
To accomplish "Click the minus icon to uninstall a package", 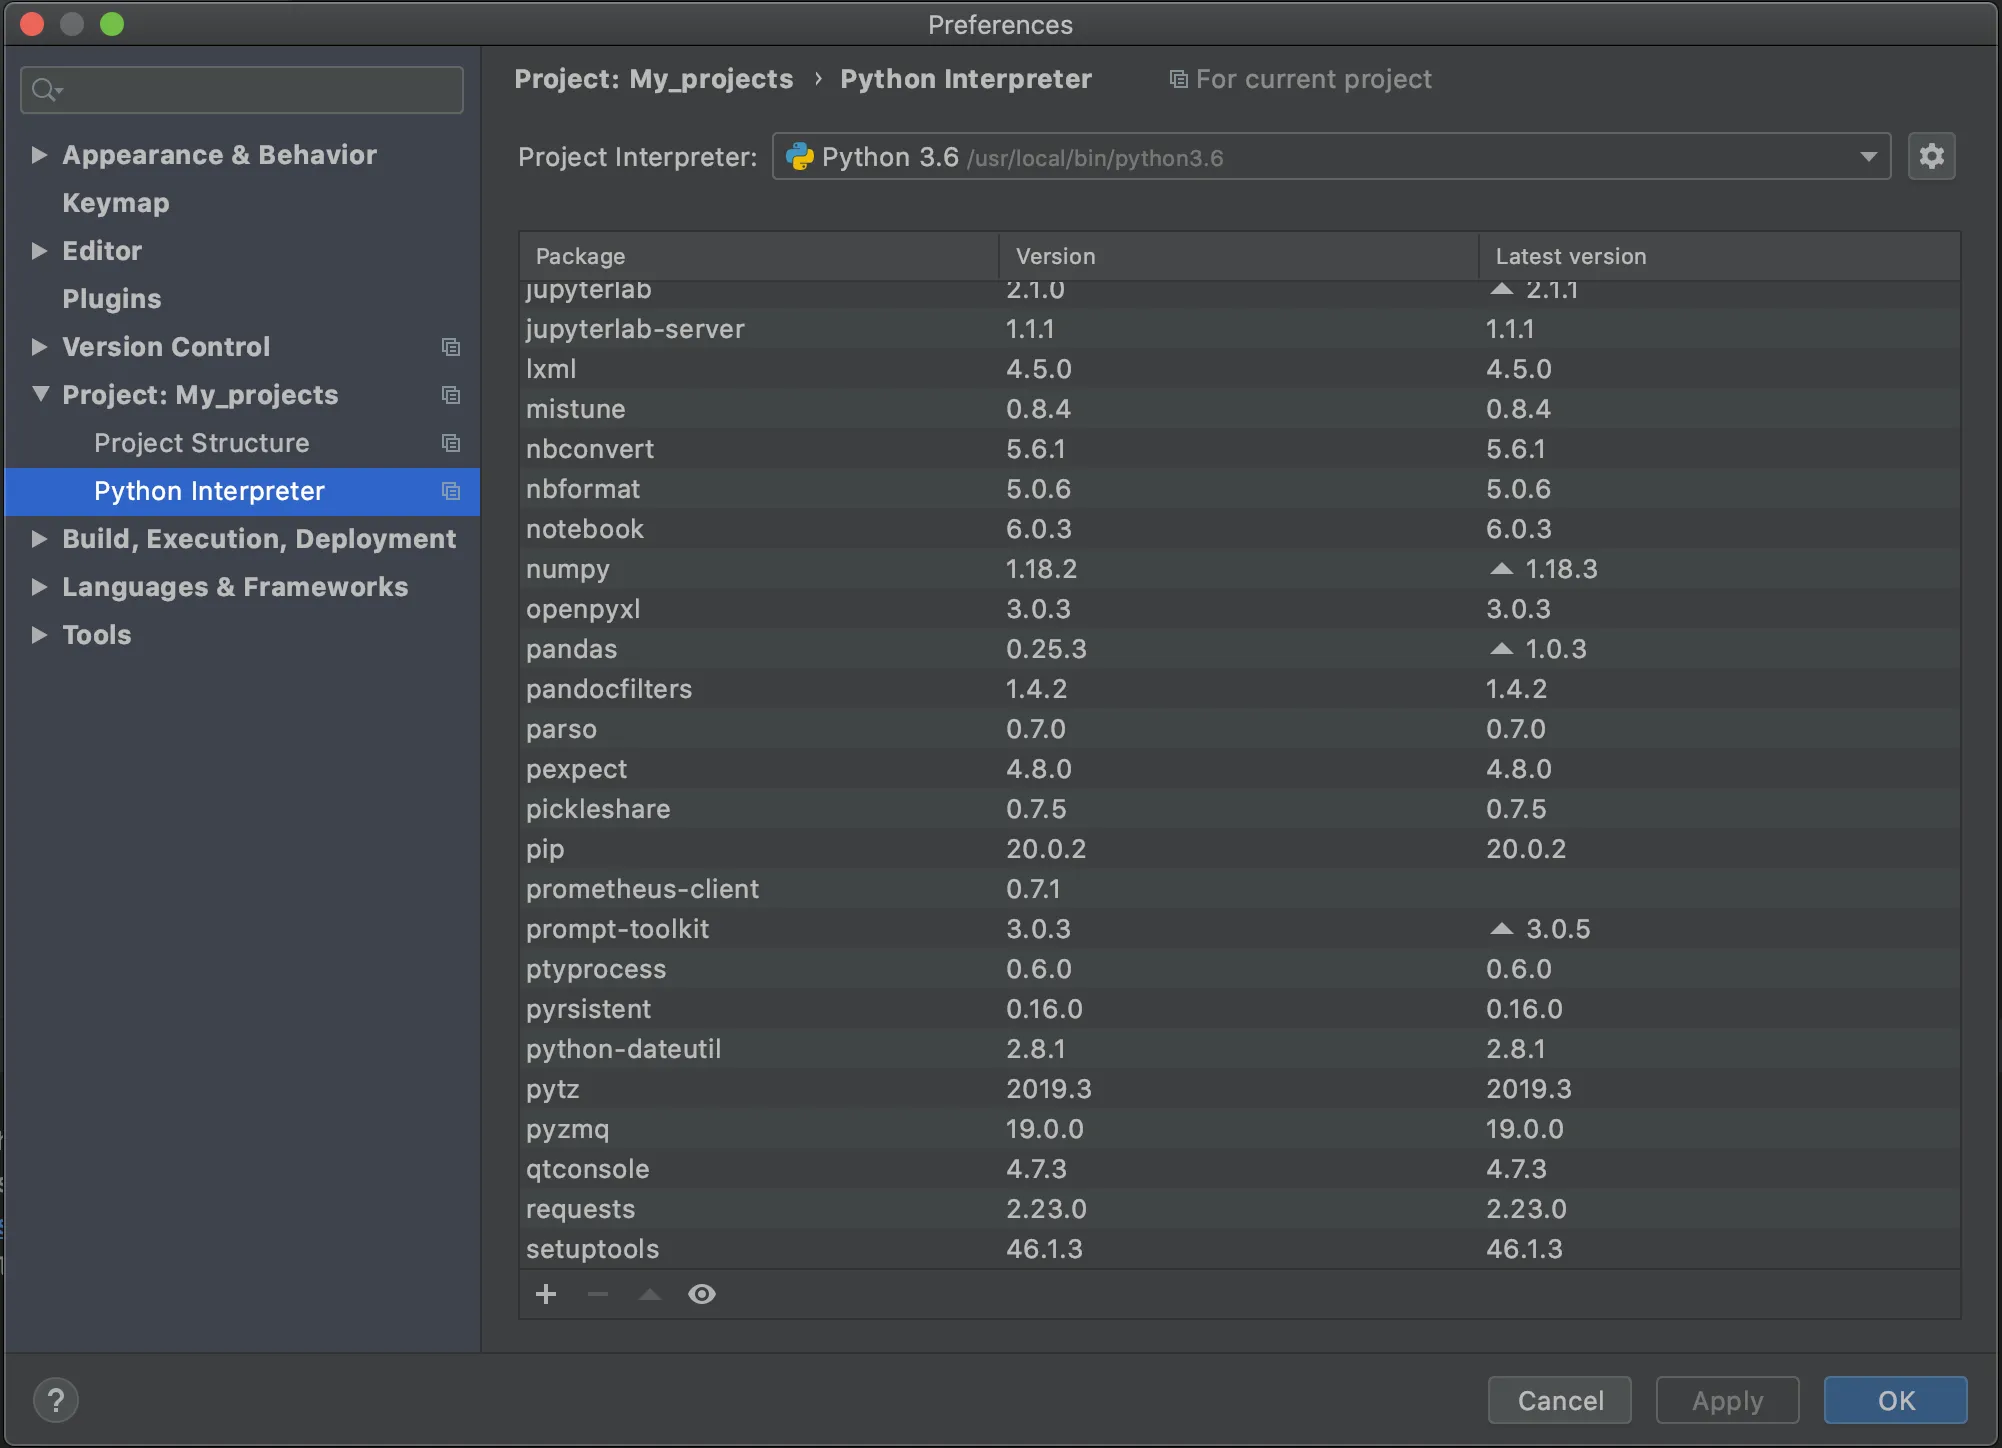I will coord(598,1294).
